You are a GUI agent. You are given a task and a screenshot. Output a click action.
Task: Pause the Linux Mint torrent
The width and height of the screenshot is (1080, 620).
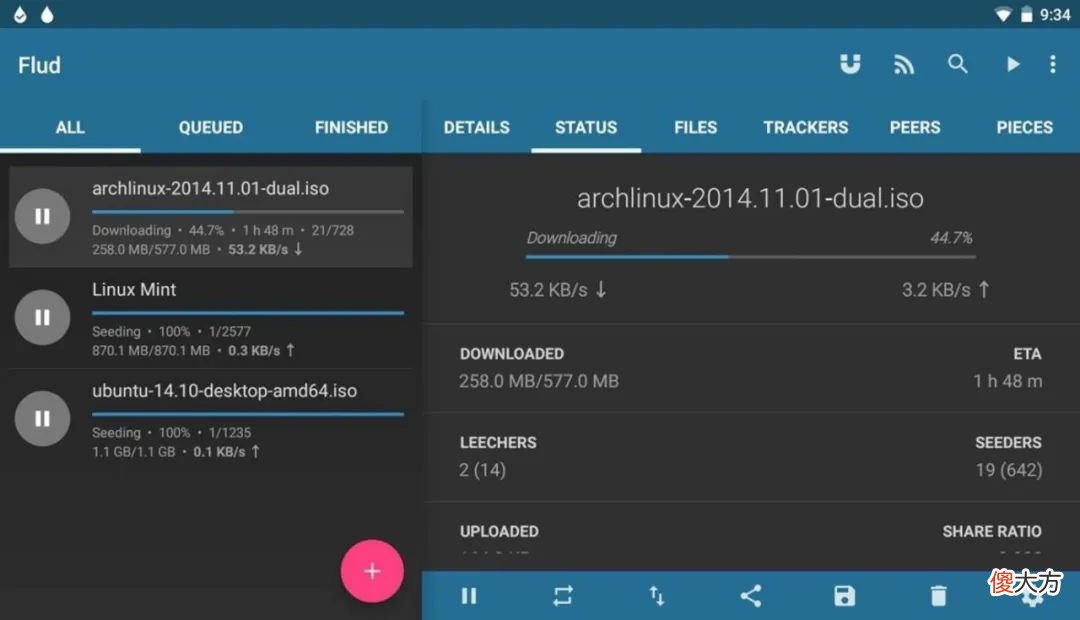[43, 318]
